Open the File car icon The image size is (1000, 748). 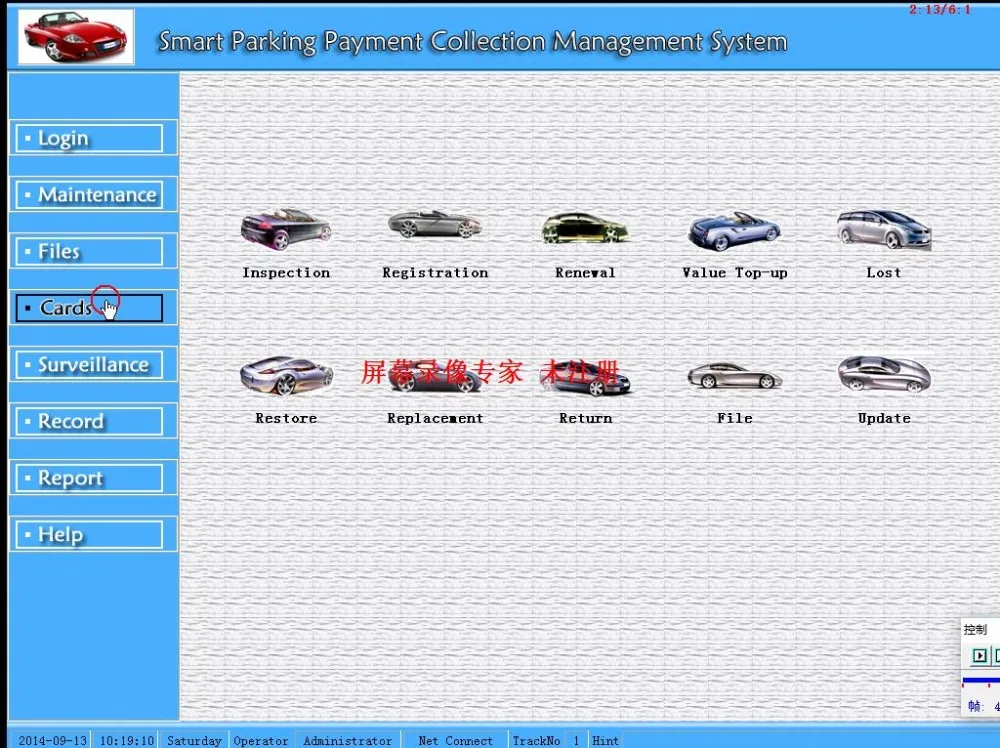734,377
